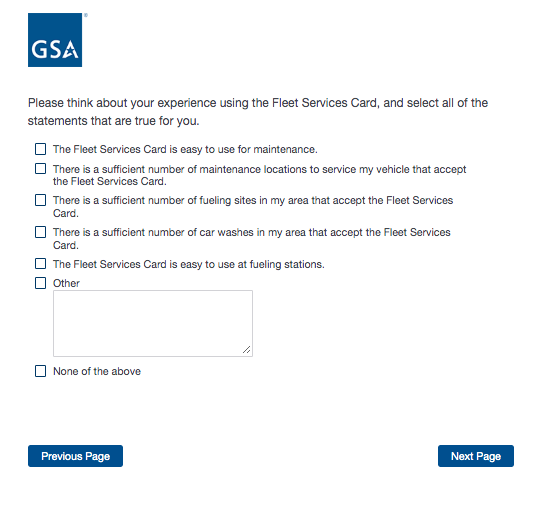Image resolution: width=540 pixels, height=508 pixels.
Task: Click the car washes statement label
Action: pyautogui.click(x=252, y=239)
